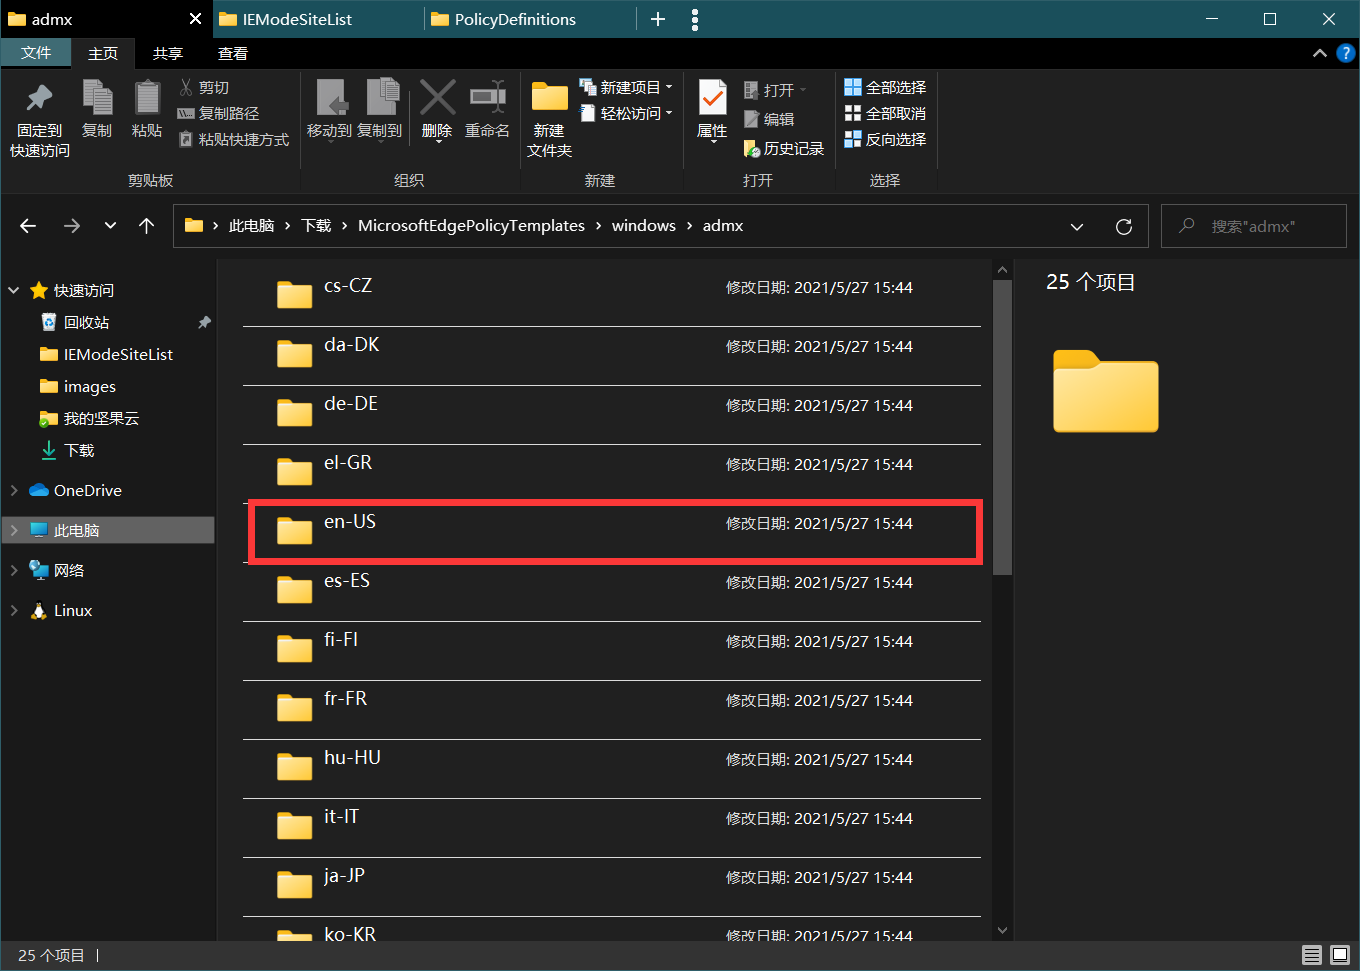Open Recycle Bin (回收站) in sidebar
1360x971 pixels.
(x=86, y=322)
